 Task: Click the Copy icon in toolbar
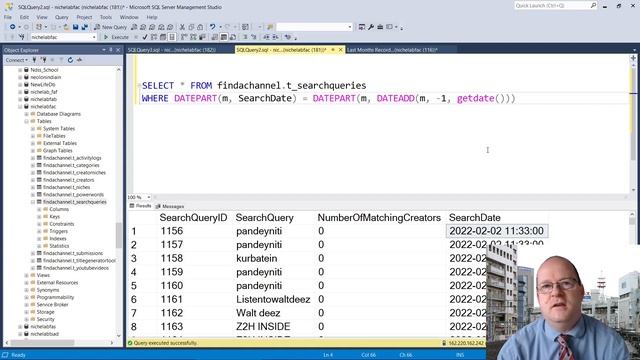point(191,27)
